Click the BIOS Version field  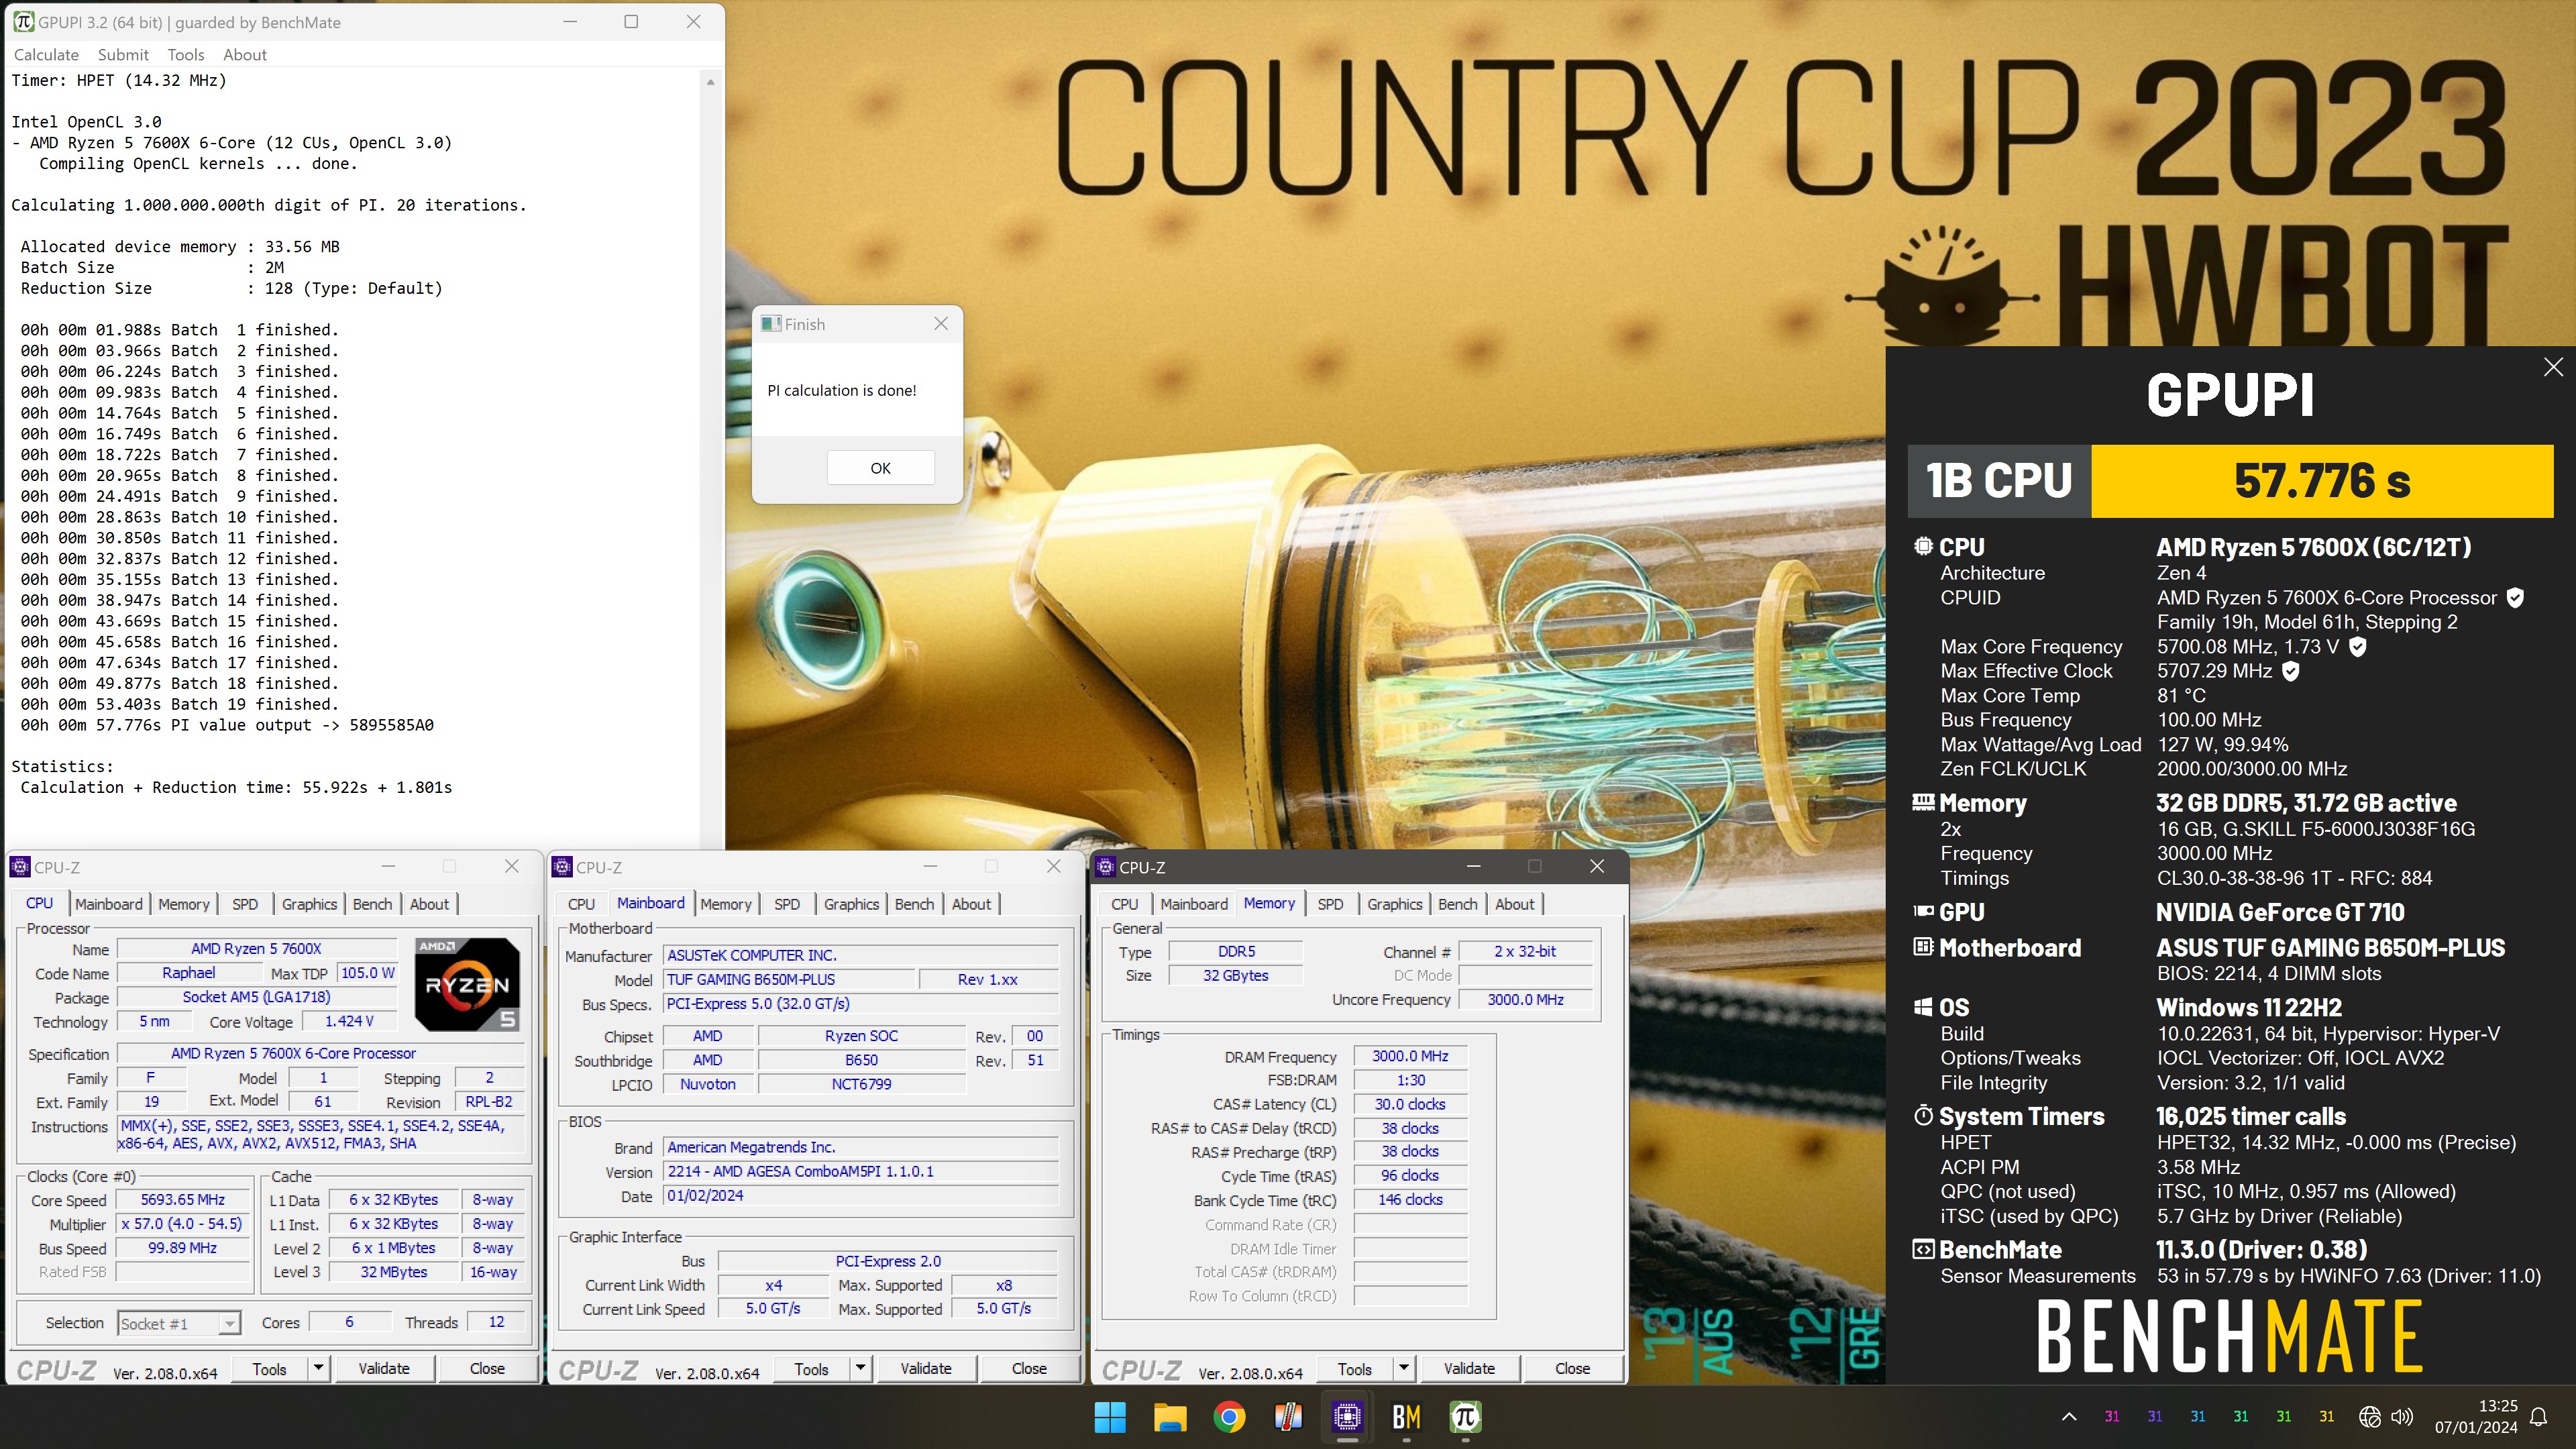click(x=861, y=1171)
